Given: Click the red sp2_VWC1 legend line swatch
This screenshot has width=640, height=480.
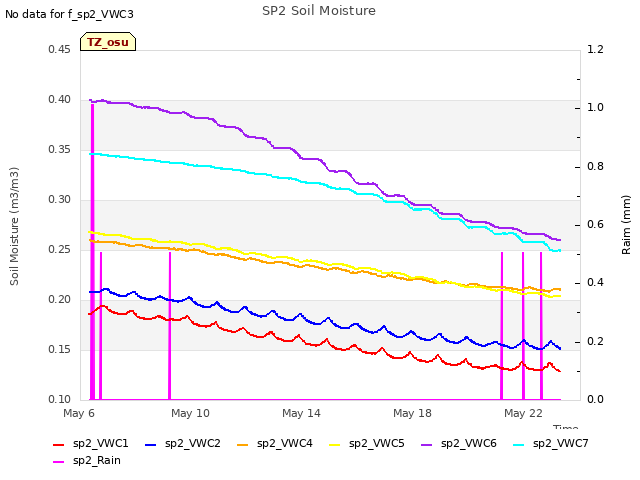Looking at the screenshot, I should tap(59, 445).
